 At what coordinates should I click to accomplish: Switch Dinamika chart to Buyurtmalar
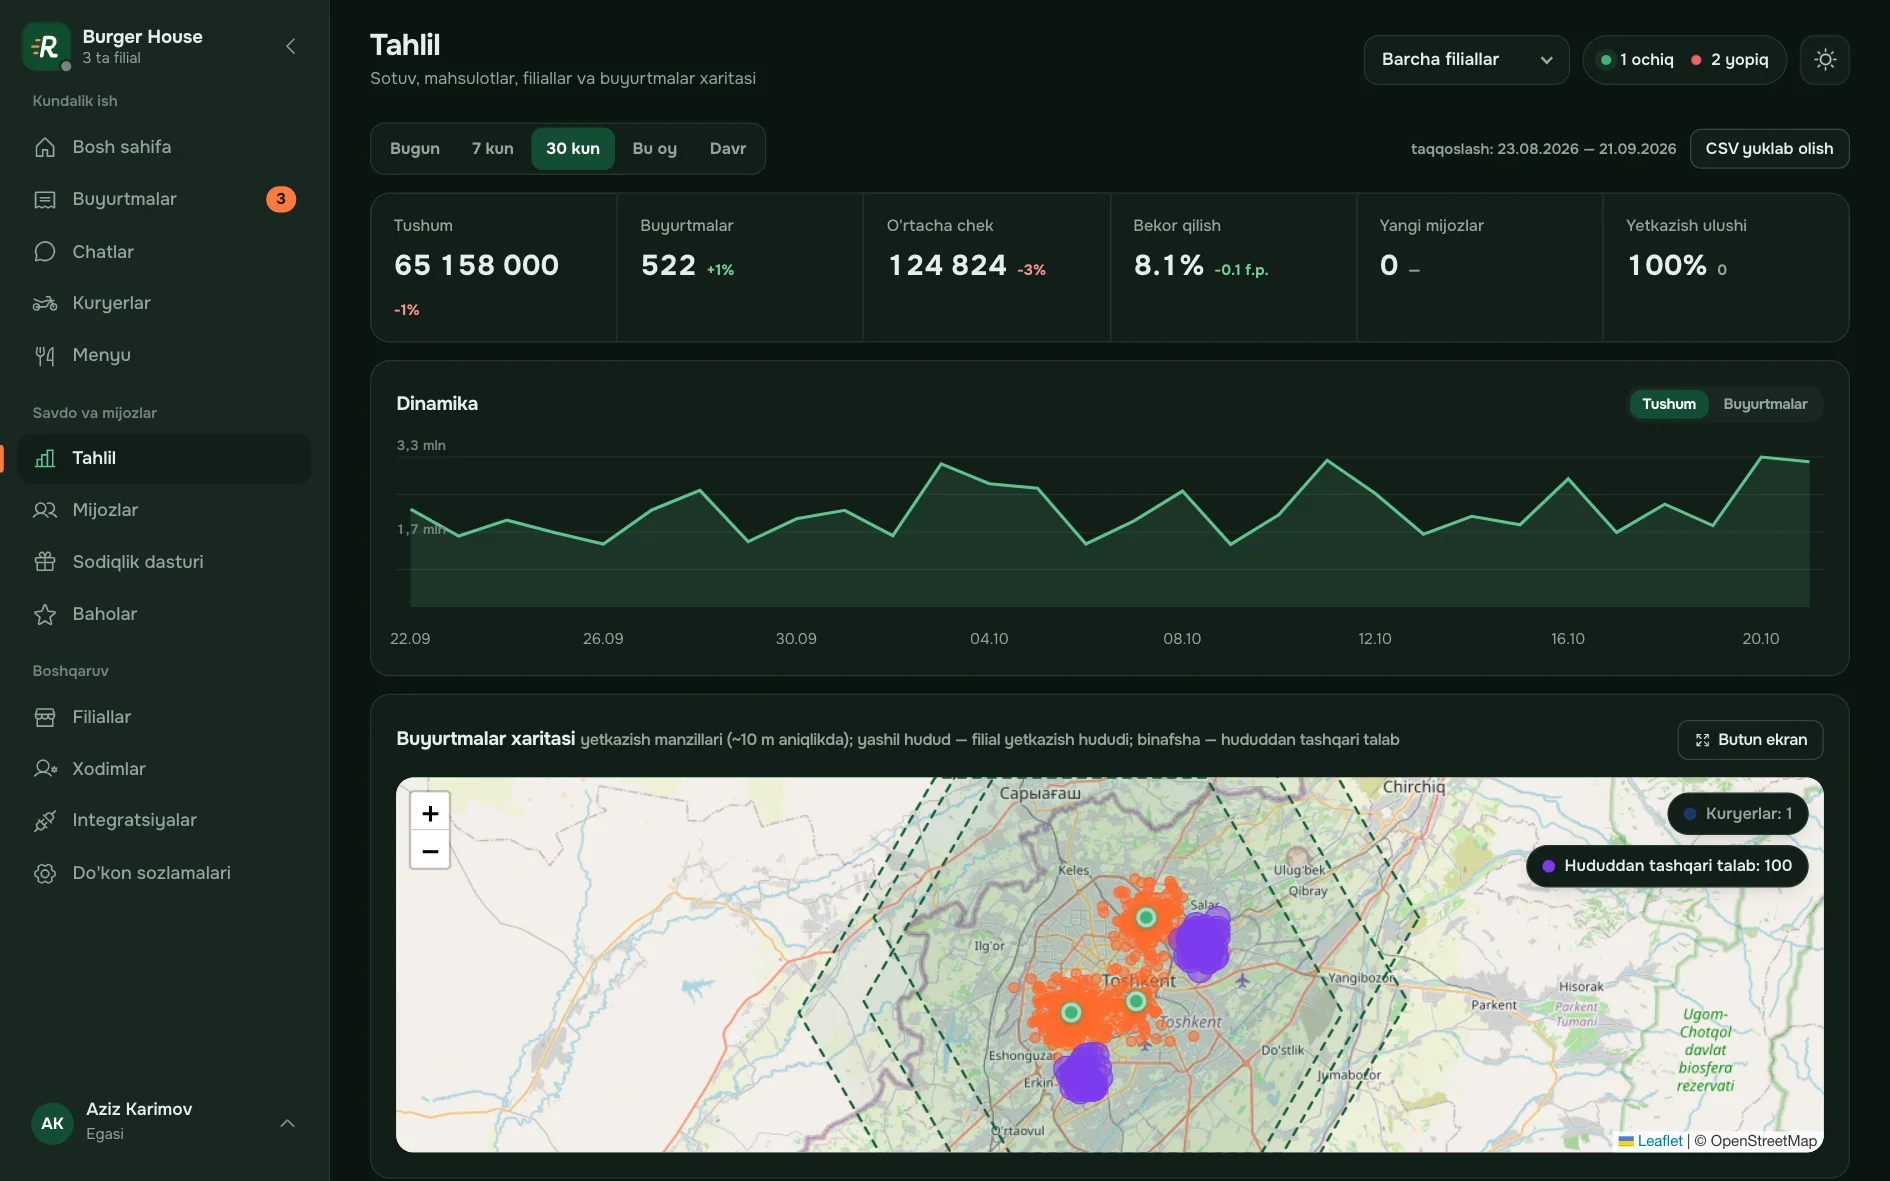point(1765,404)
